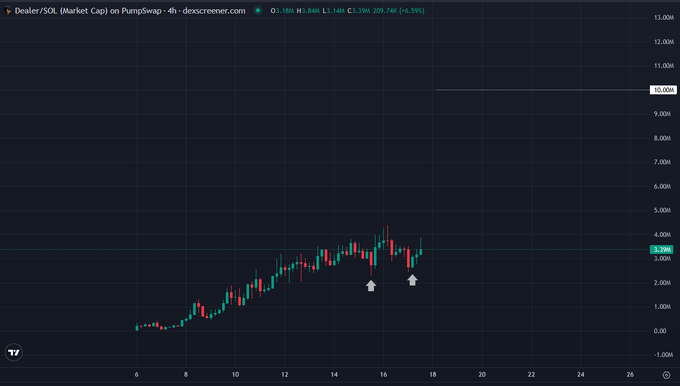Click the 3.39M current price label
Image resolution: width=680 pixels, height=386 pixels.
(662, 249)
